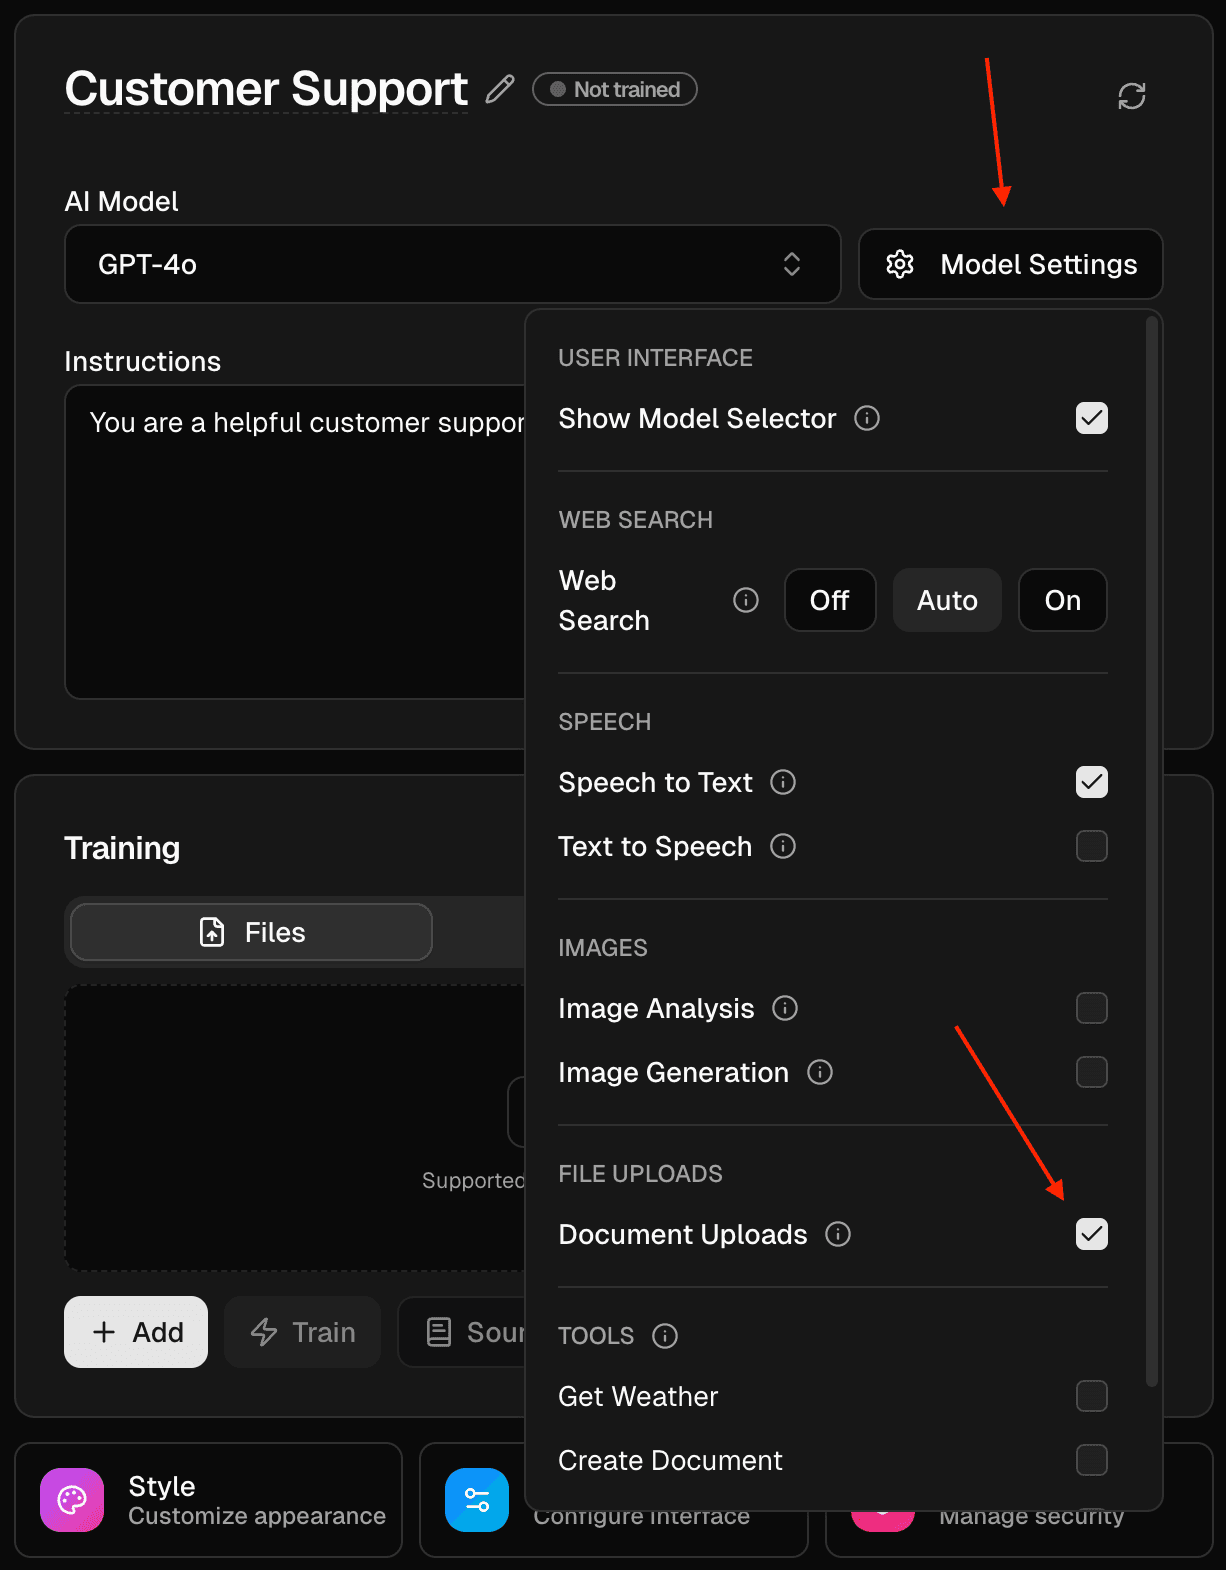Toggle the Show Model Selector checkbox

pyautogui.click(x=1091, y=418)
